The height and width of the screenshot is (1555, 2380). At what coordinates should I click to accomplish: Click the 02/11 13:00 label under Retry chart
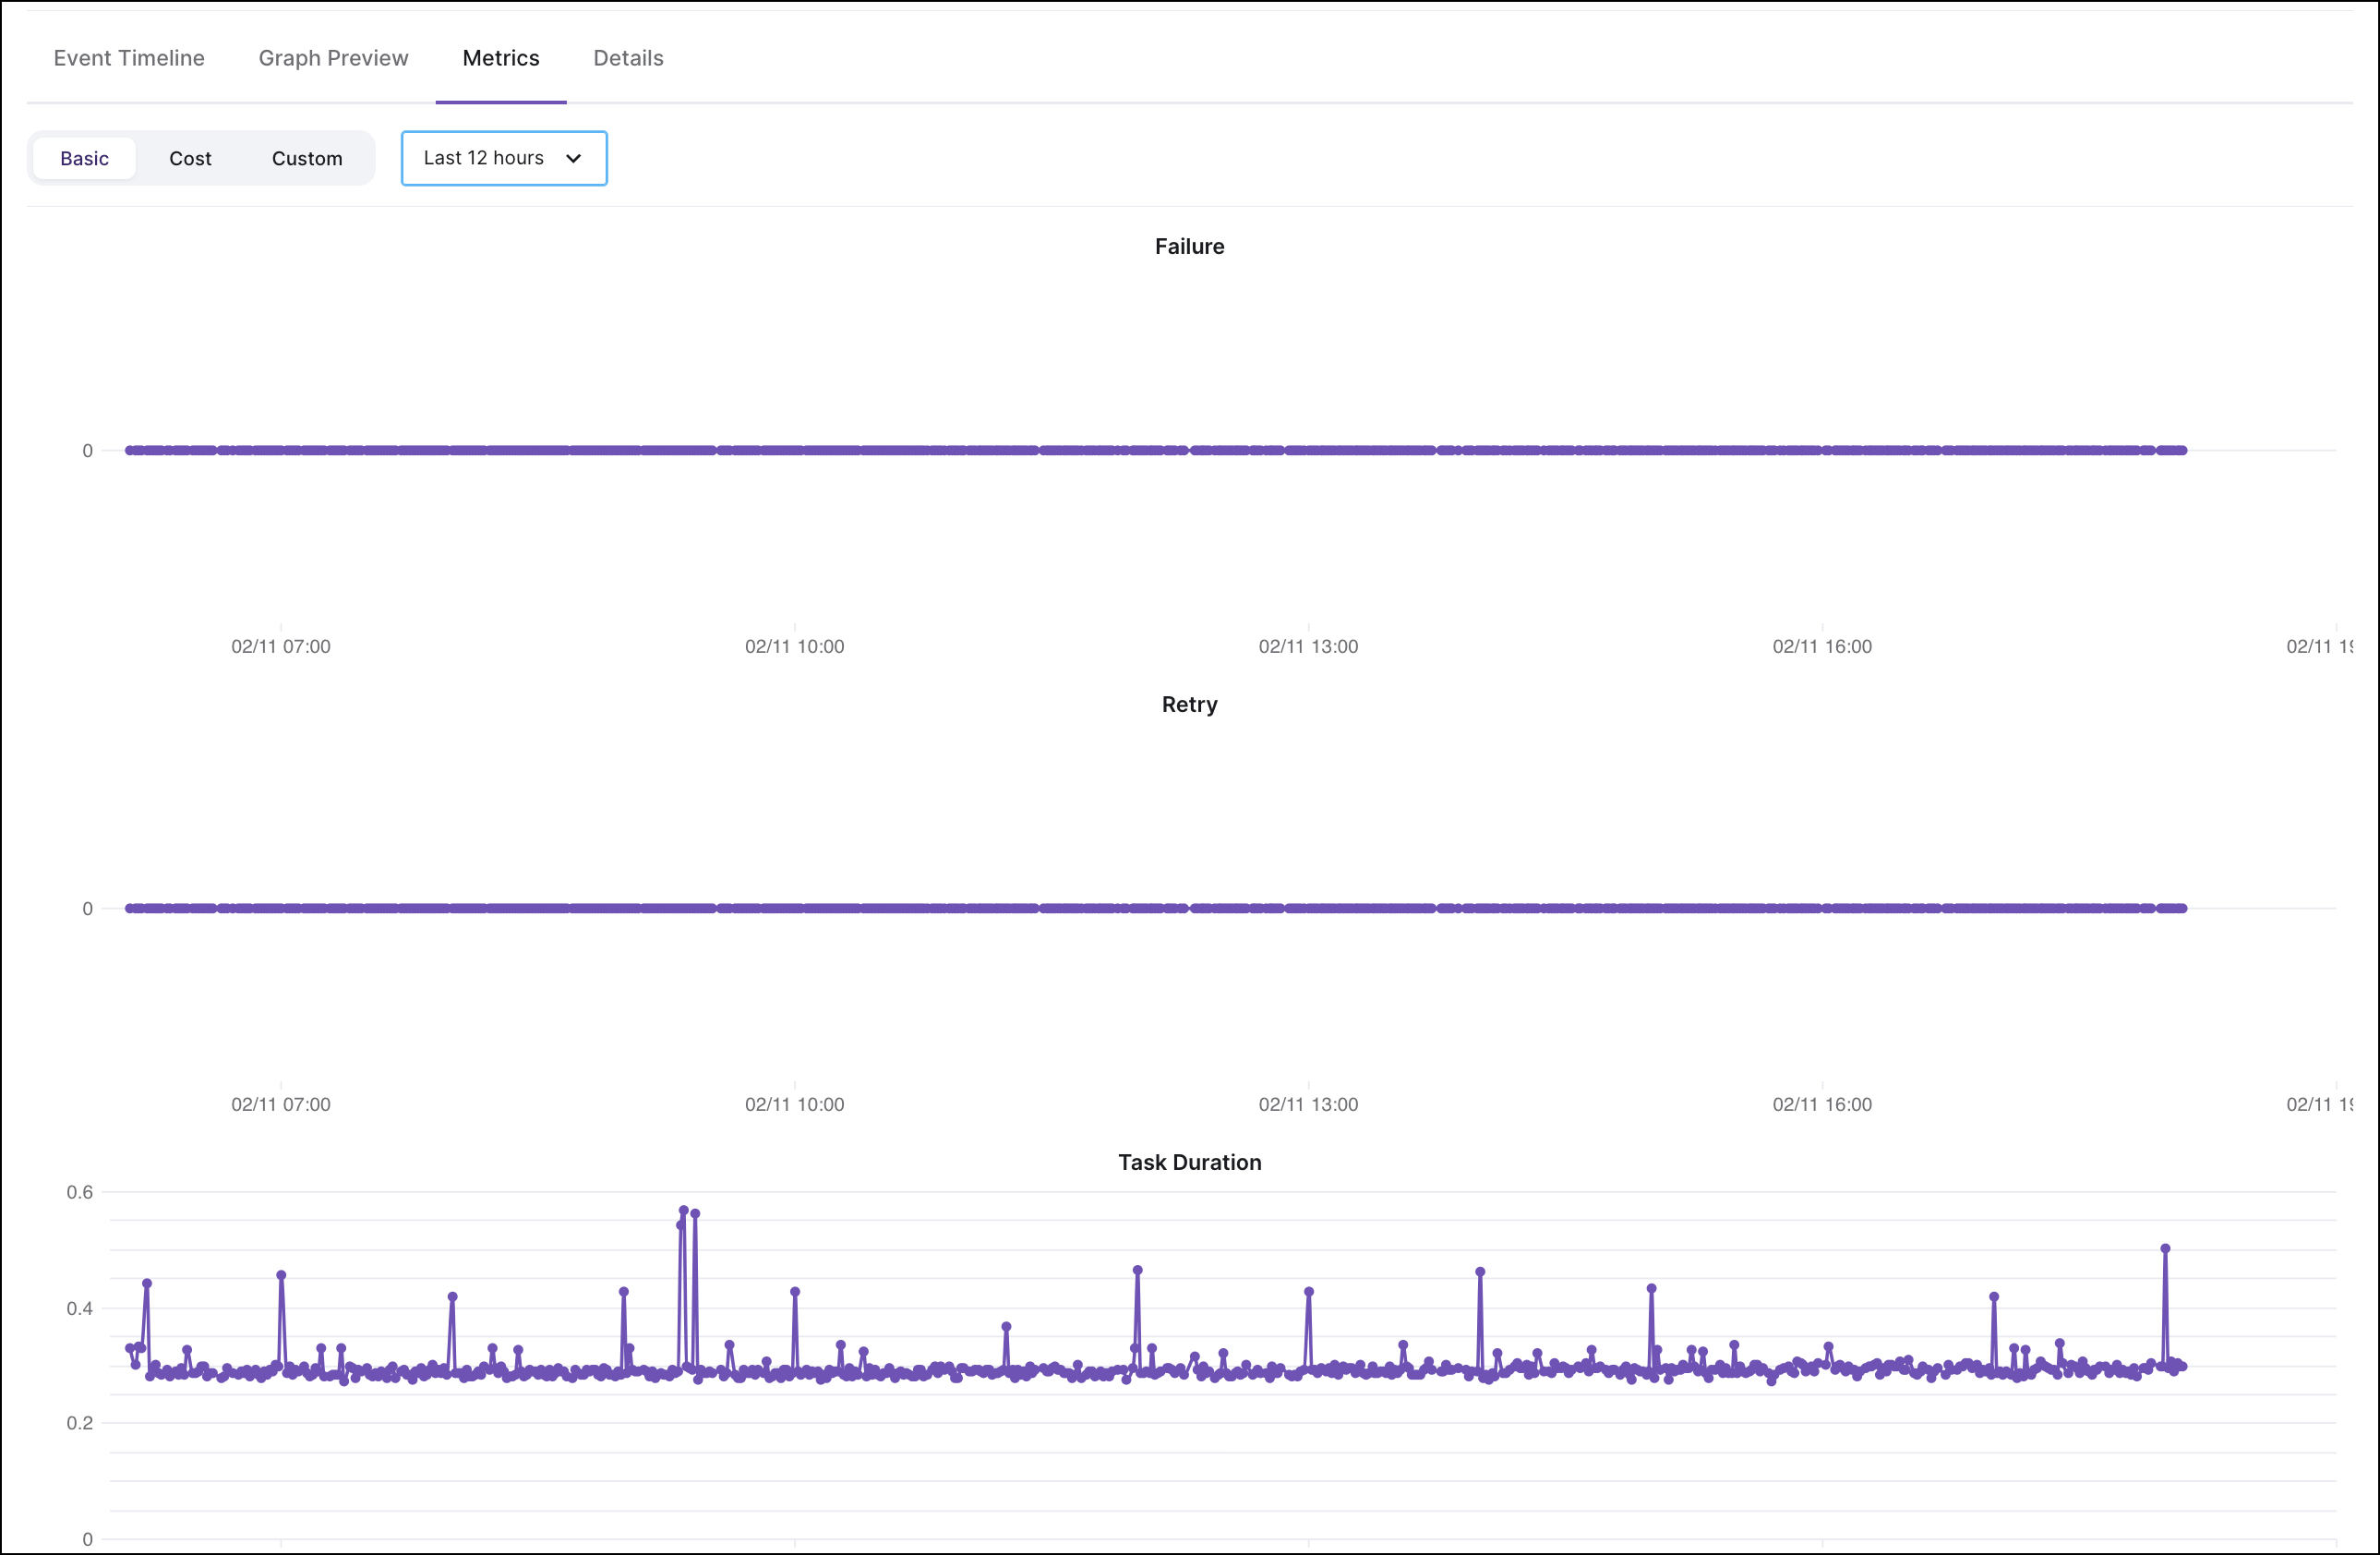tap(1308, 1104)
